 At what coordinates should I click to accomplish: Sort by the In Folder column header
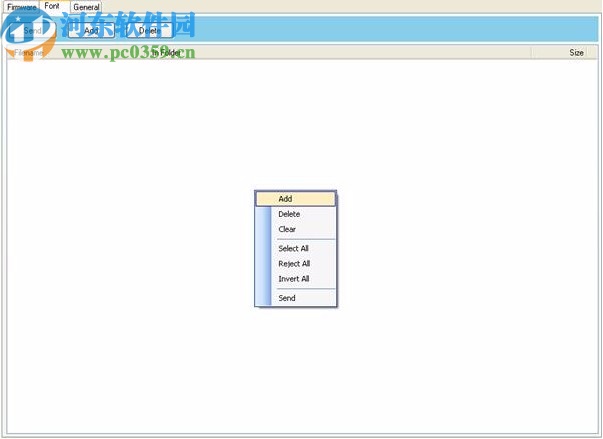pos(339,53)
